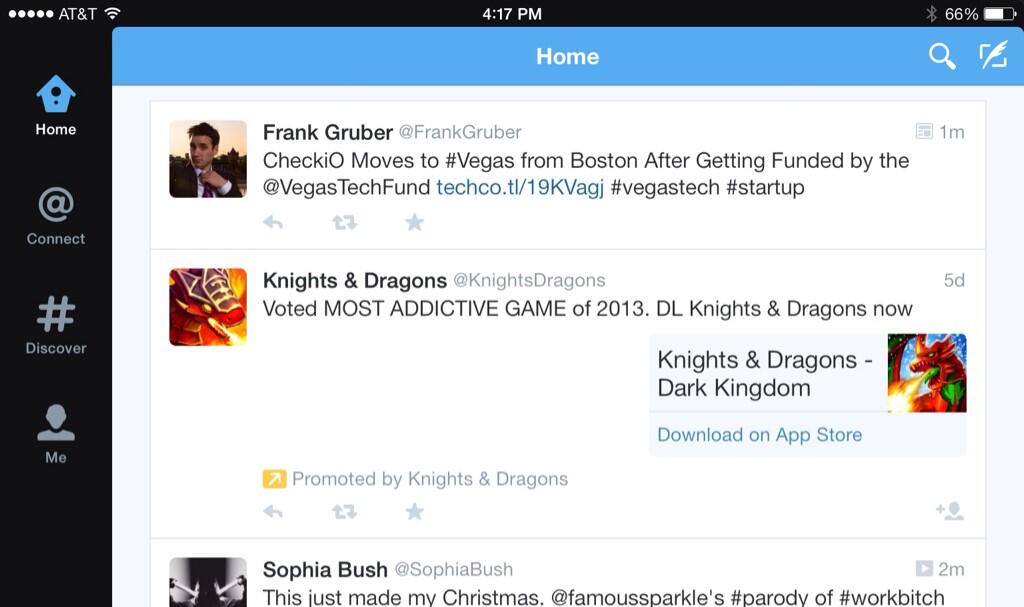The width and height of the screenshot is (1024, 607).
Task: Open the techco.tl/19KVagj link
Action: point(520,188)
